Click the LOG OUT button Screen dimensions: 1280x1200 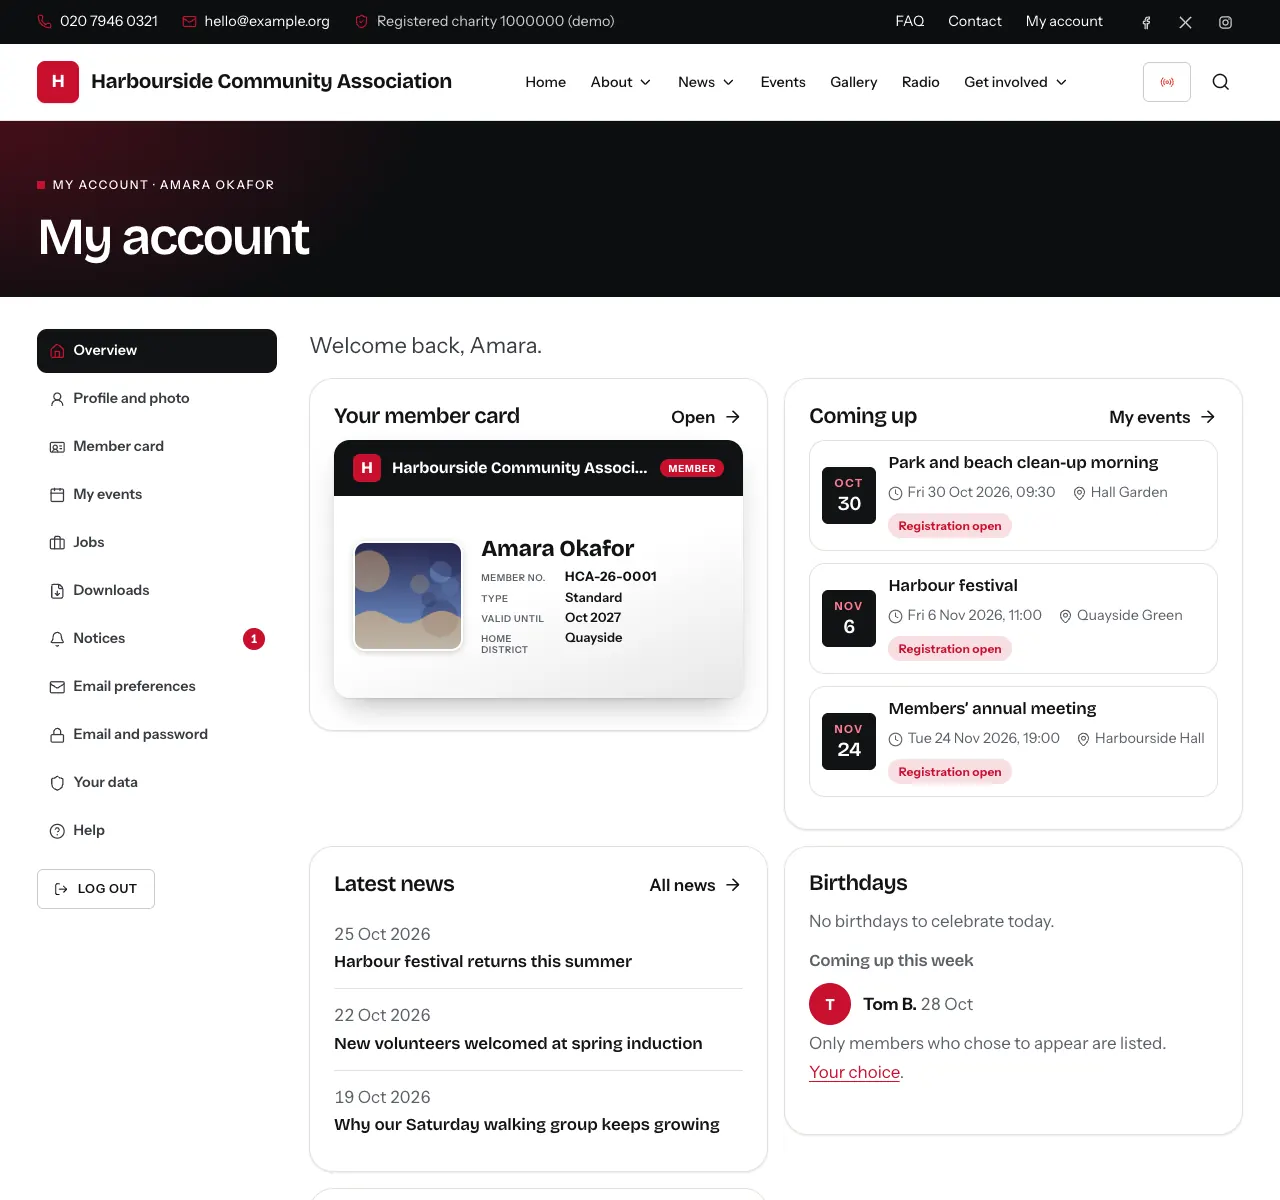pos(96,889)
